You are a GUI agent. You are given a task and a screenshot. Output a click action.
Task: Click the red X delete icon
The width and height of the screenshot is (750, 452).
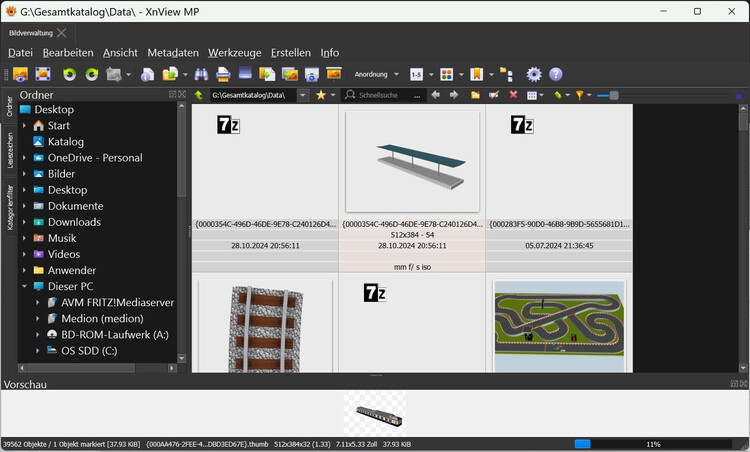click(513, 95)
